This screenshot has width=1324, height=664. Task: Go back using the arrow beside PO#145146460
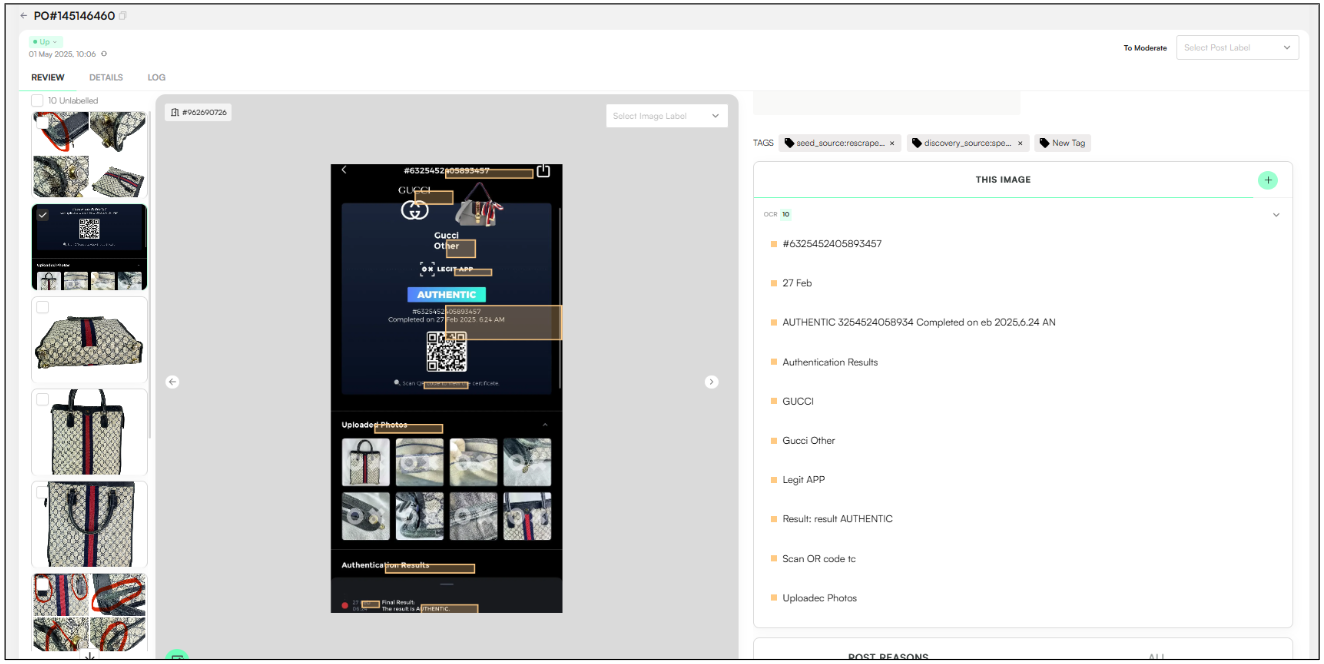tap(24, 16)
